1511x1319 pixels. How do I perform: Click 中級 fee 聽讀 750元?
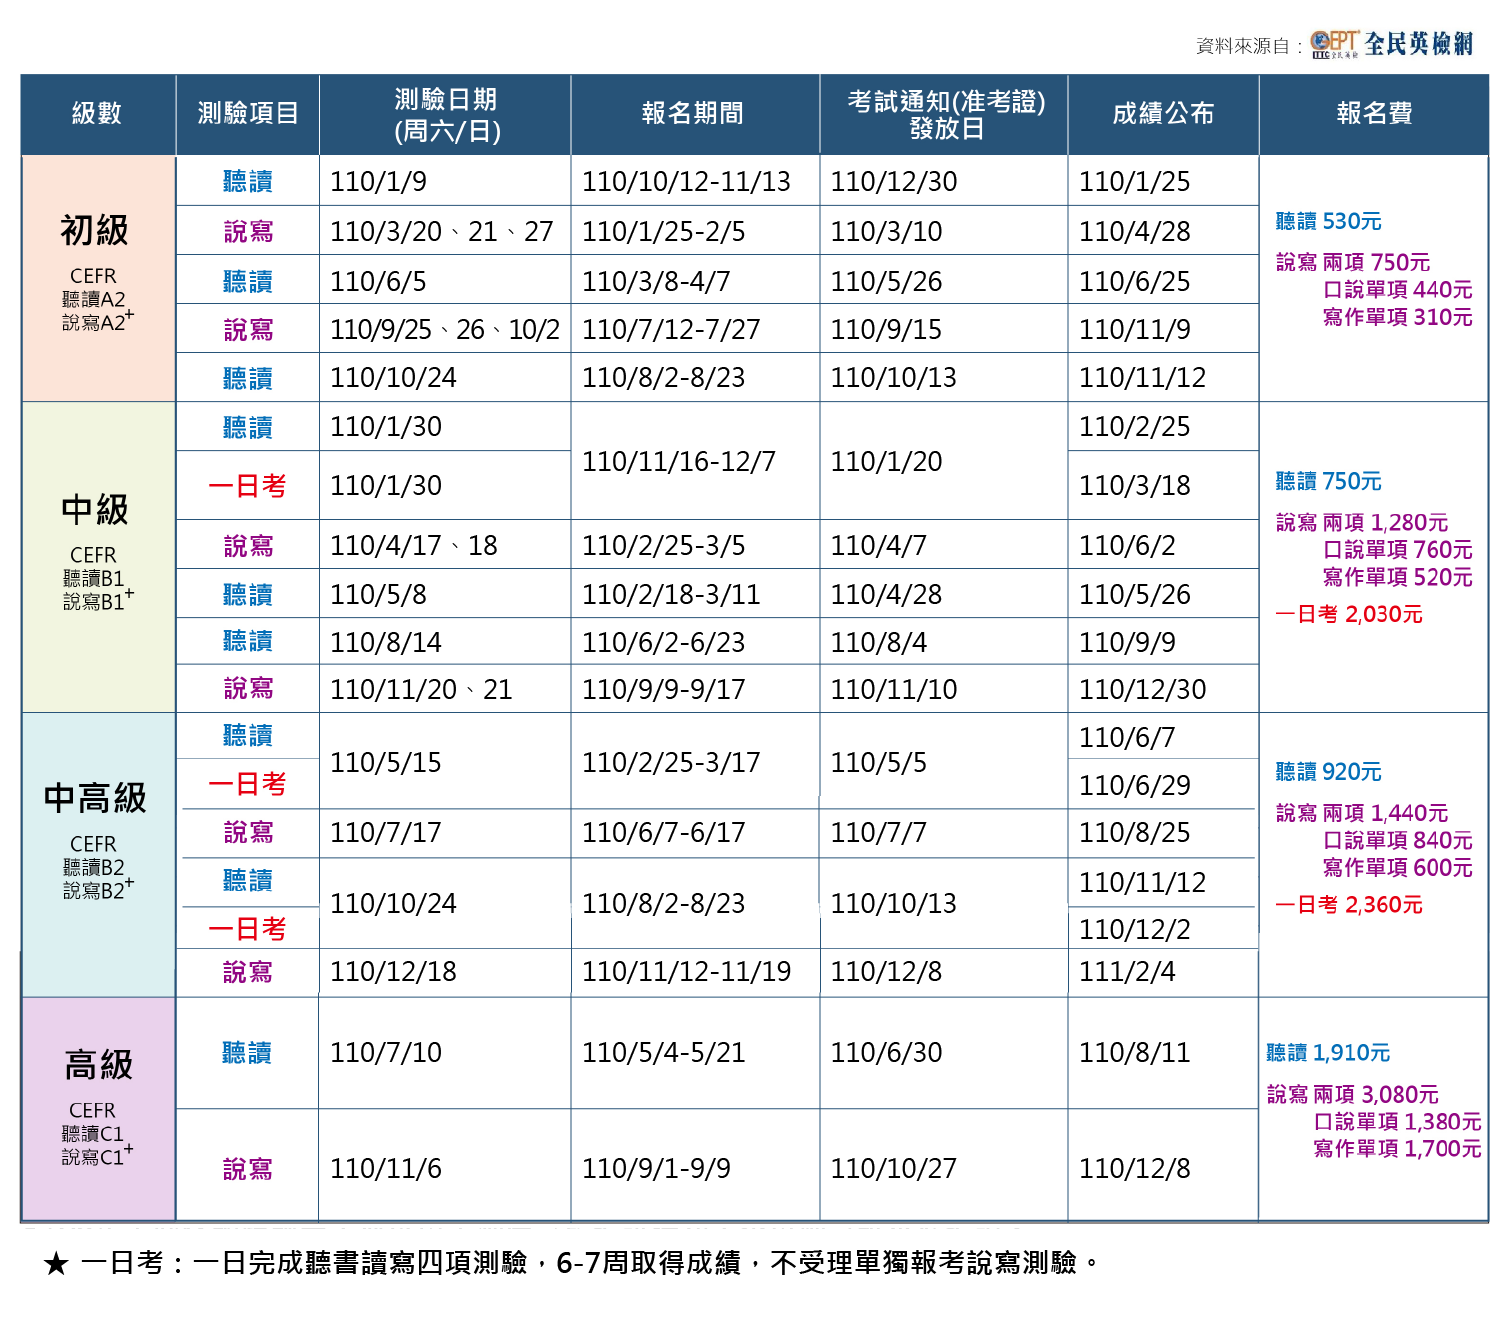click(1328, 481)
